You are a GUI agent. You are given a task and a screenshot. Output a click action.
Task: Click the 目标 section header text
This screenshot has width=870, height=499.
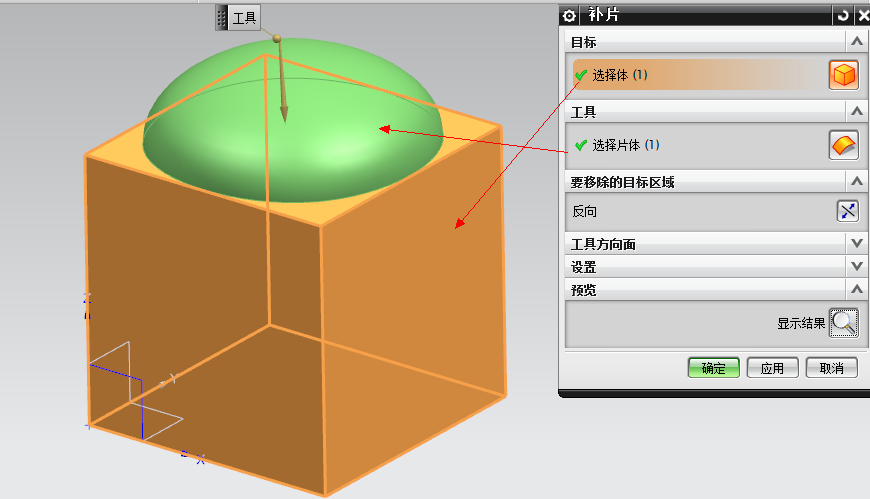coord(584,42)
